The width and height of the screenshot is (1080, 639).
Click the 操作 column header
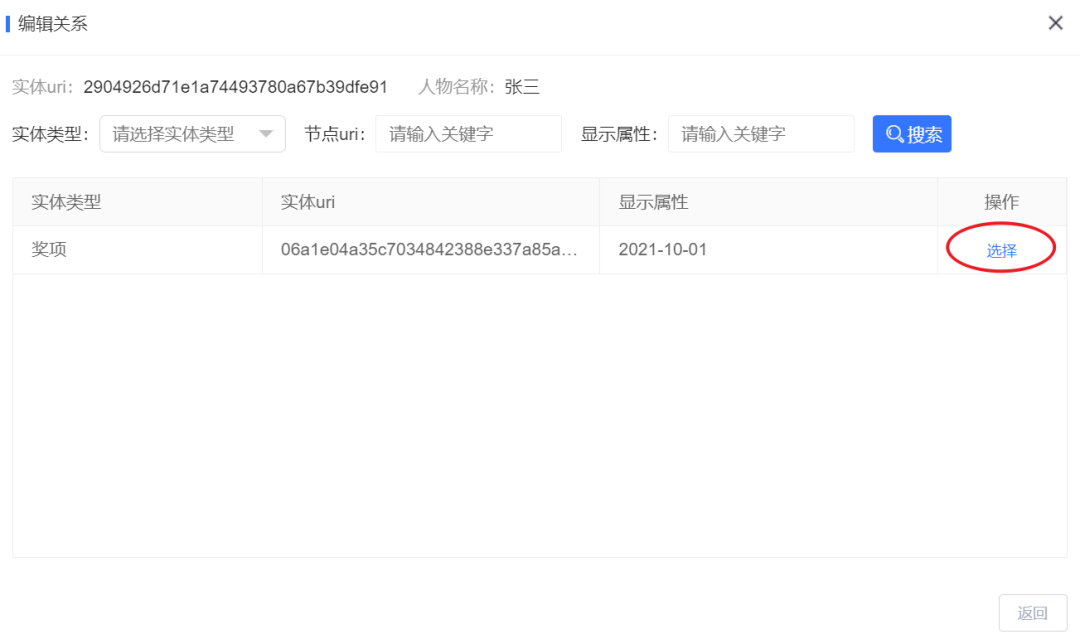(x=1003, y=201)
